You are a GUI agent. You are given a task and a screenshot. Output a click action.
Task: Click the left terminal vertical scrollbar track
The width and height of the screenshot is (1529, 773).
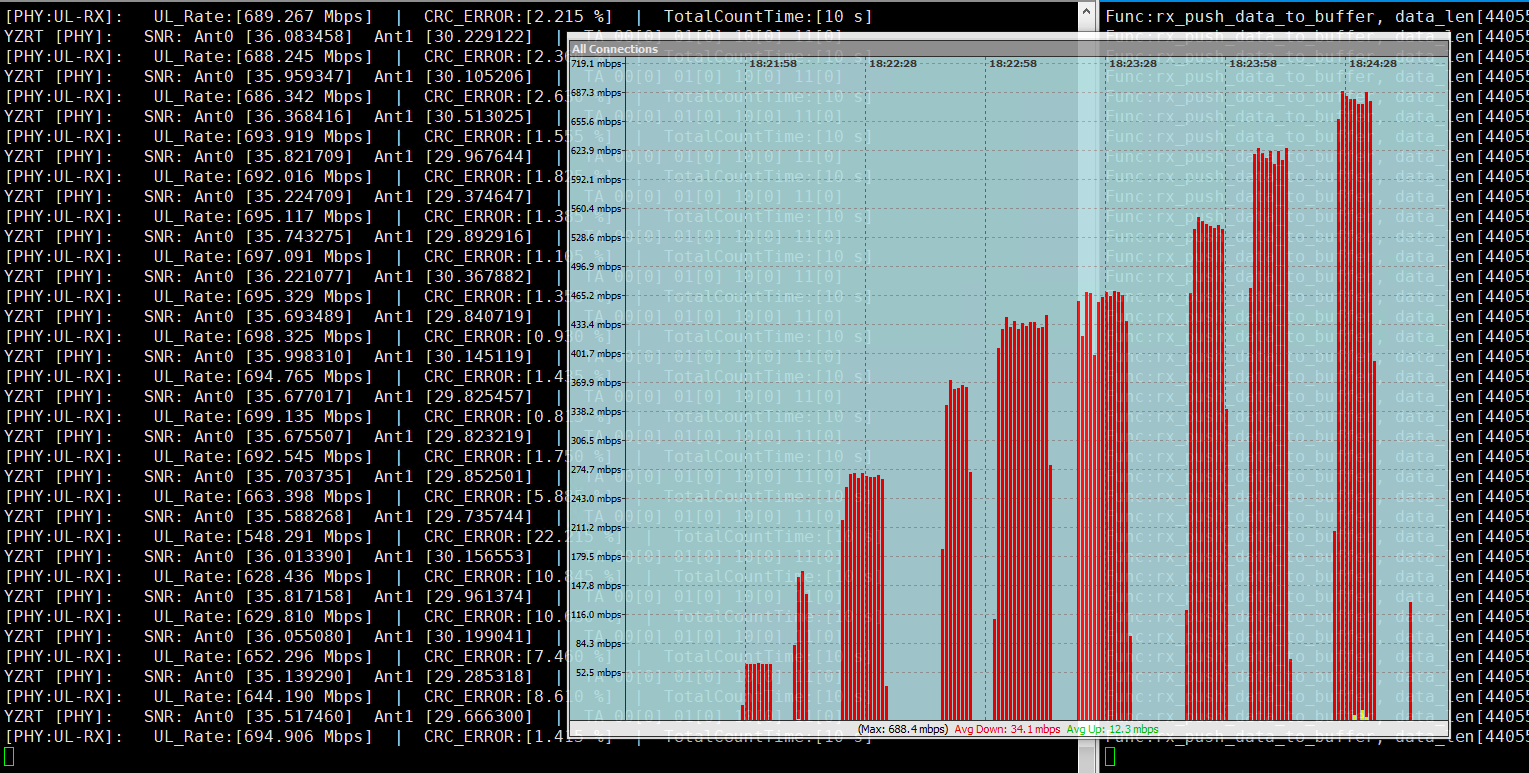coord(1088,386)
